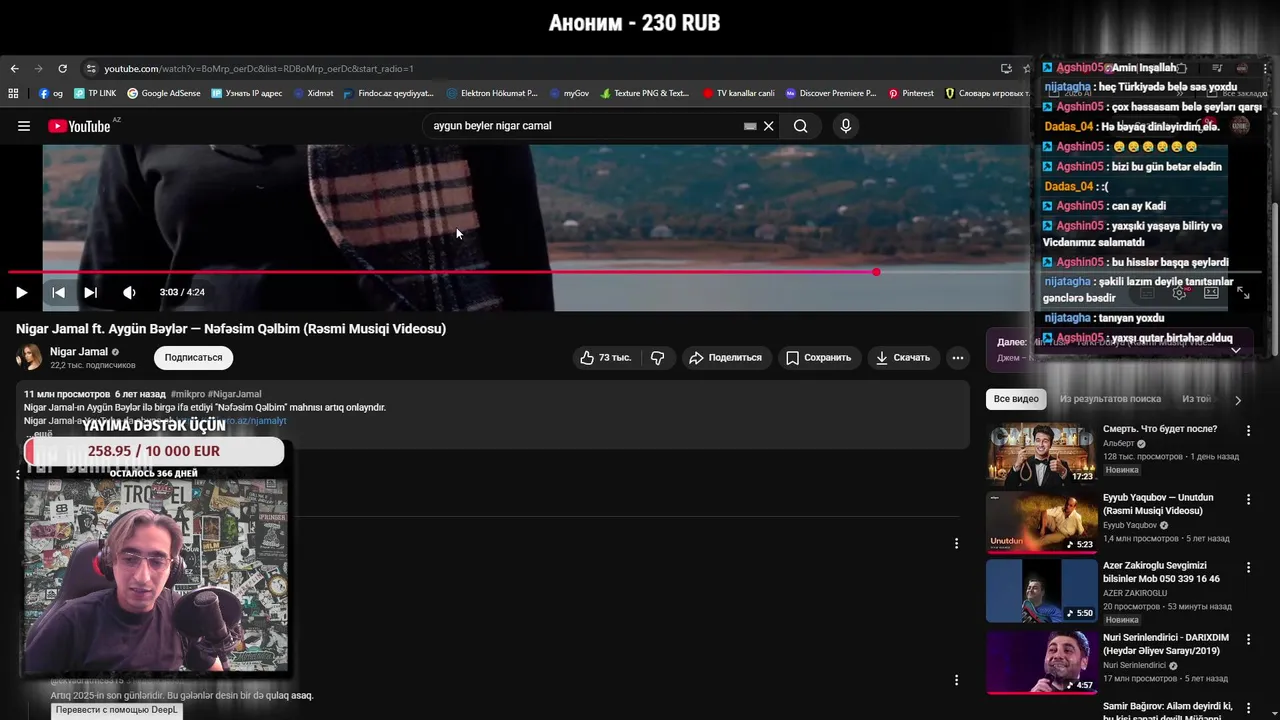This screenshot has width=1280, height=720.
Task: Open Eyyub Yaqubov — Unutdun video title
Action: [1158, 504]
